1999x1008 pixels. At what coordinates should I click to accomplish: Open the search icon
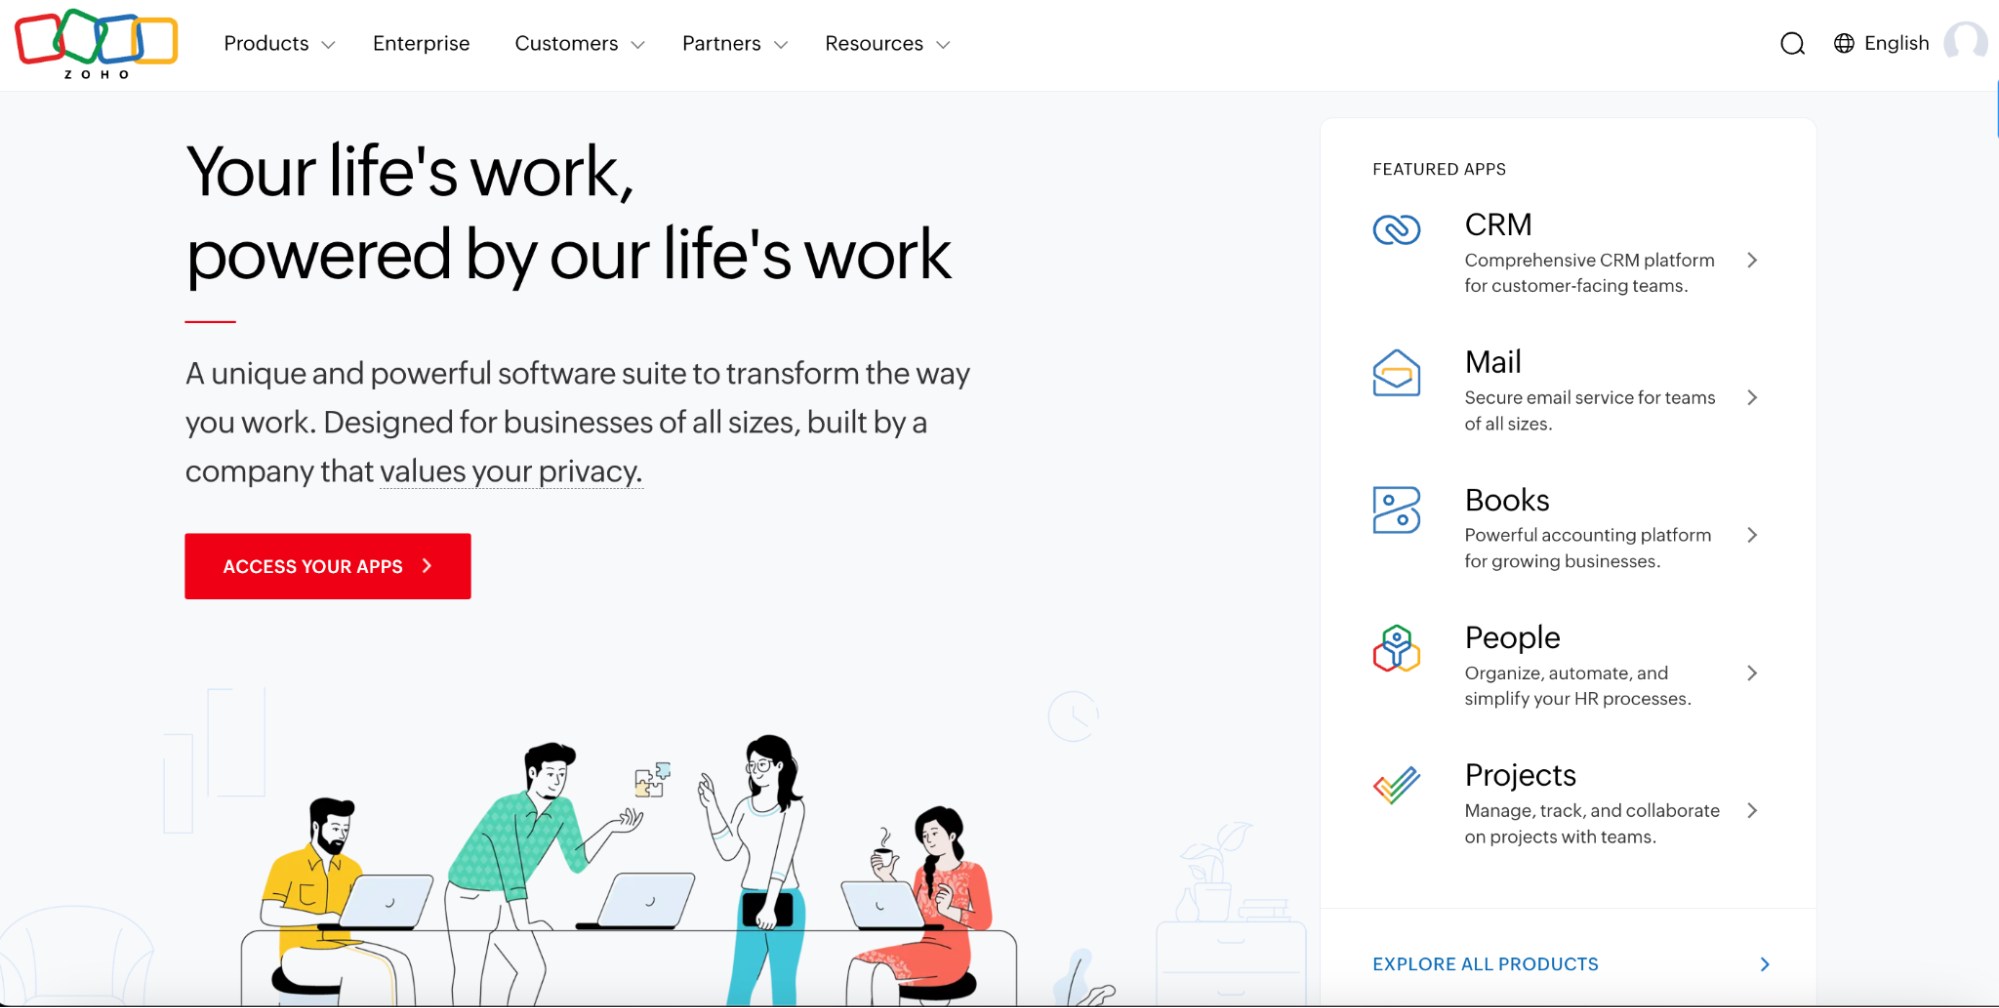pos(1791,43)
